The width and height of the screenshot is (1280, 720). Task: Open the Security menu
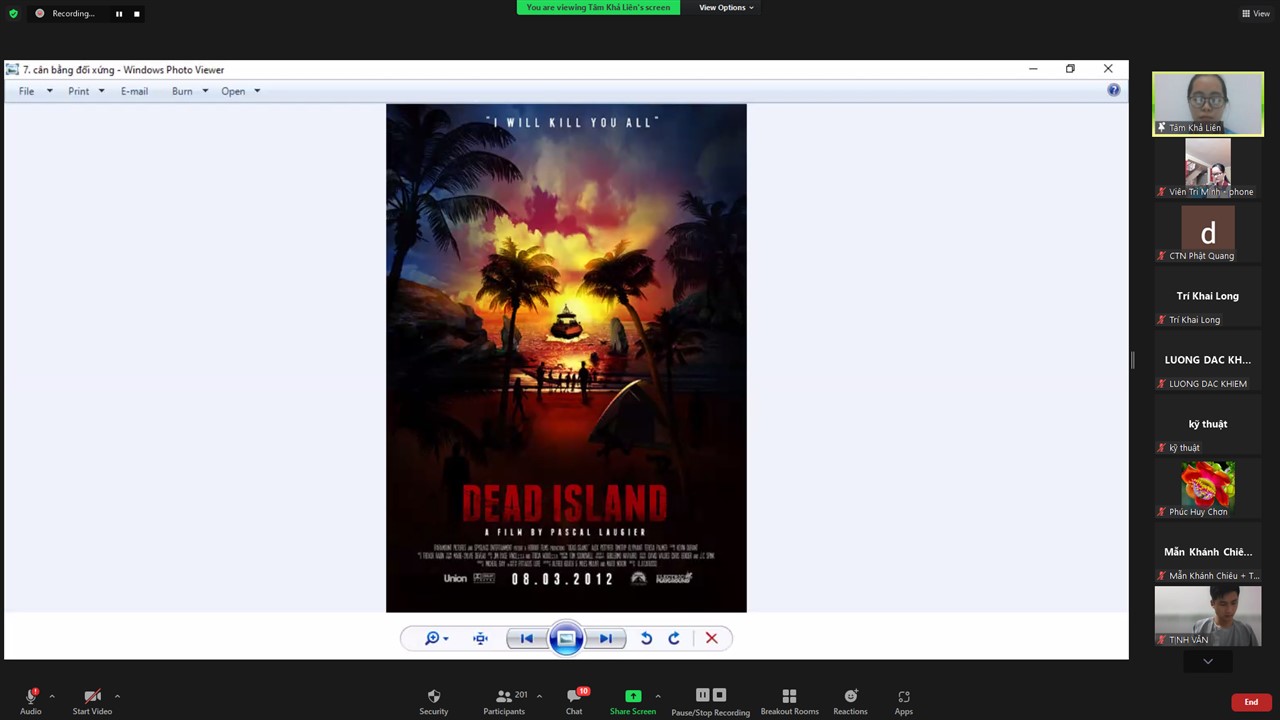click(x=433, y=701)
